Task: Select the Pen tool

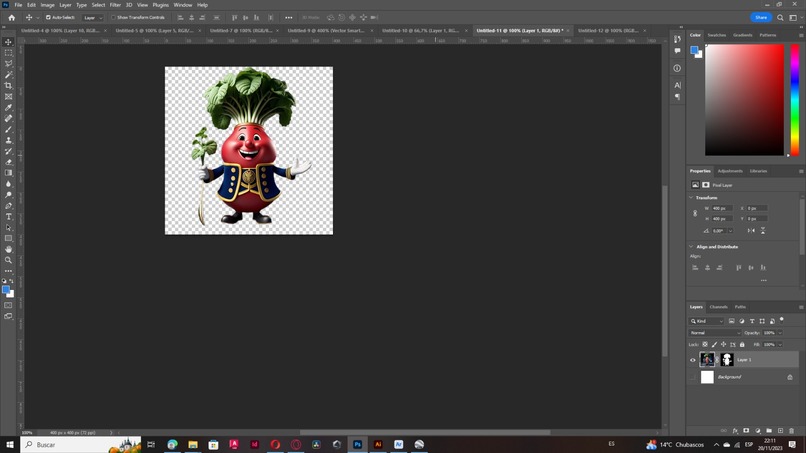Action: click(8, 206)
